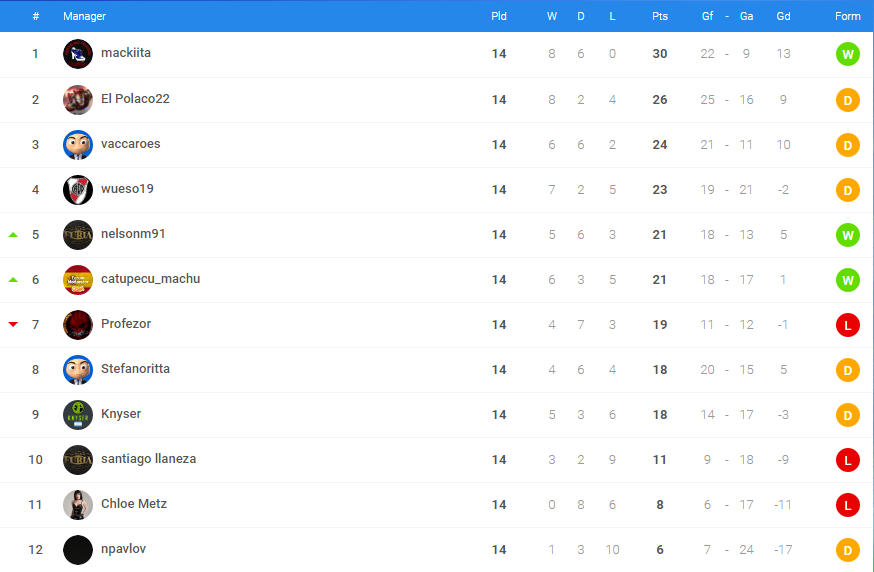Click mackiita's avatar icon
This screenshot has height=572, width=874.
78,54
